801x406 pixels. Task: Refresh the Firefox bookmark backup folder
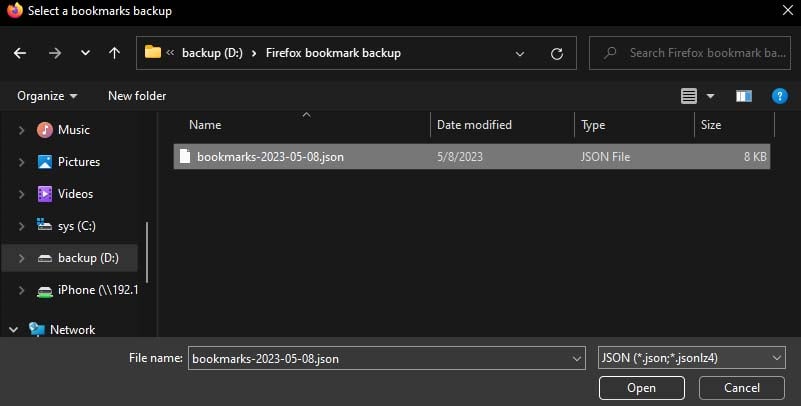point(557,53)
